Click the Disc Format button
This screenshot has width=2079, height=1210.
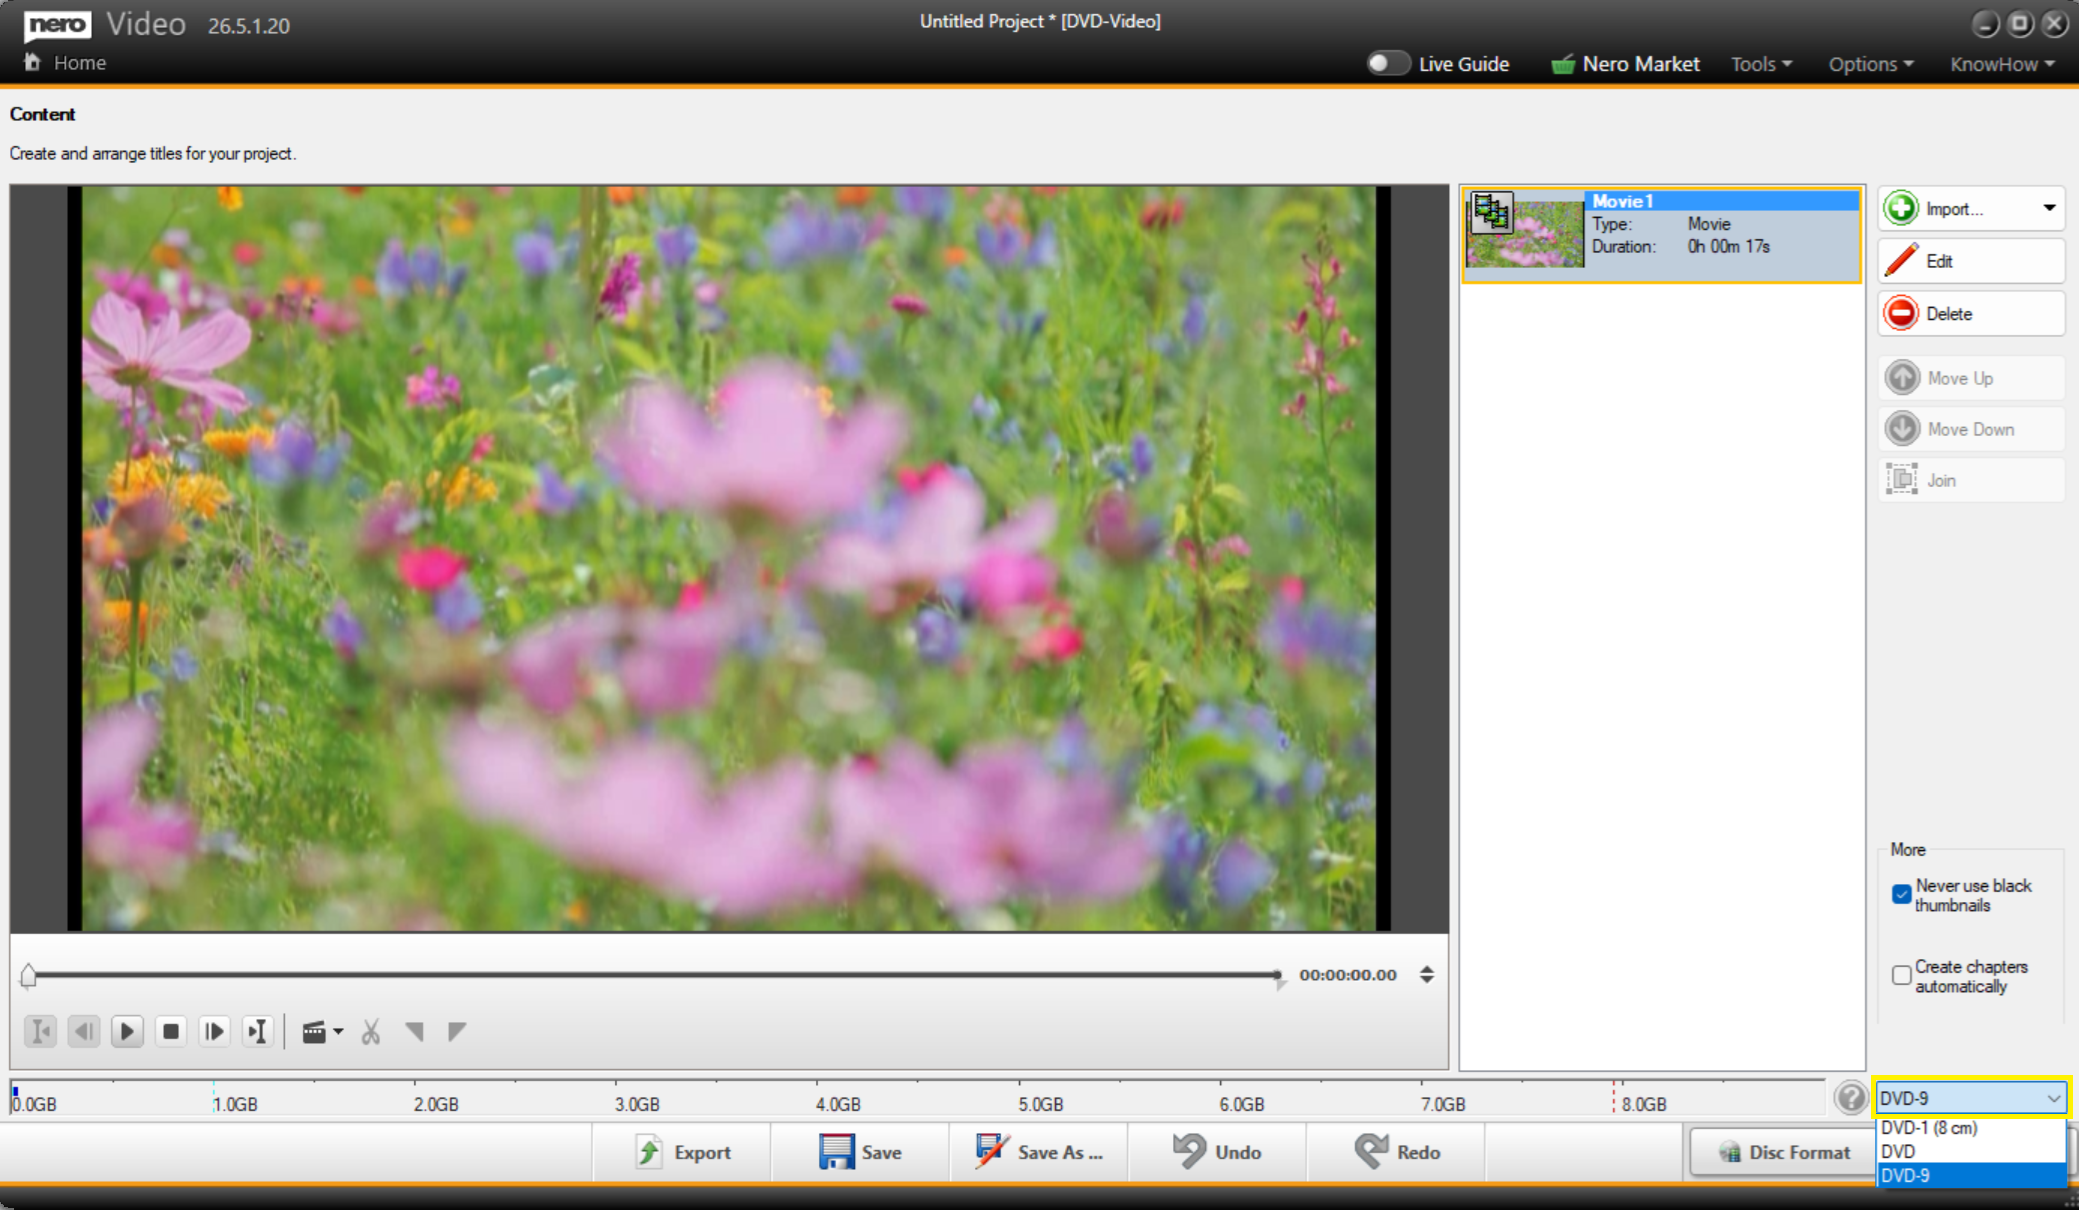pyautogui.click(x=1784, y=1152)
